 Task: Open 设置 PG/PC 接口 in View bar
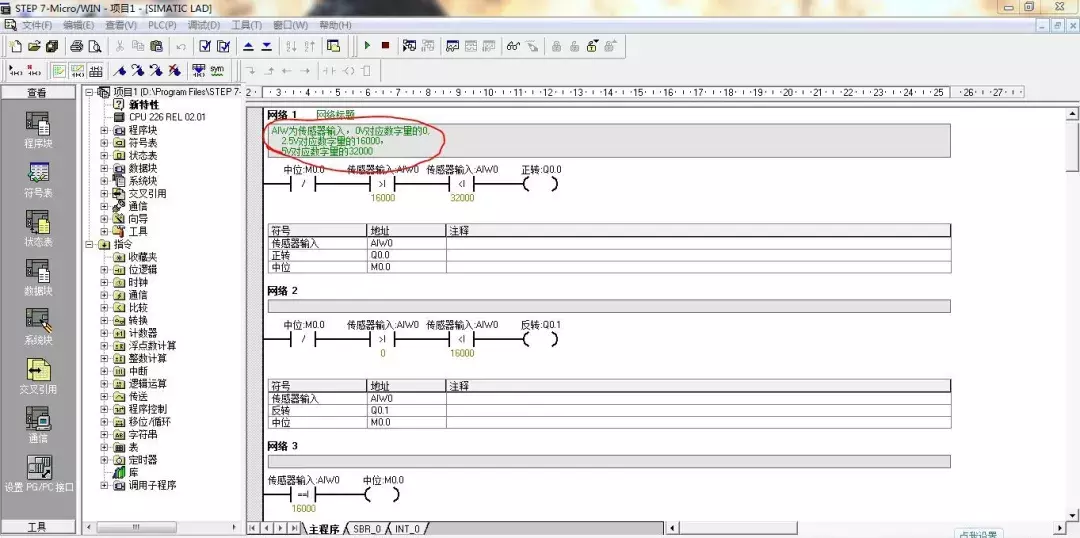click(x=39, y=474)
